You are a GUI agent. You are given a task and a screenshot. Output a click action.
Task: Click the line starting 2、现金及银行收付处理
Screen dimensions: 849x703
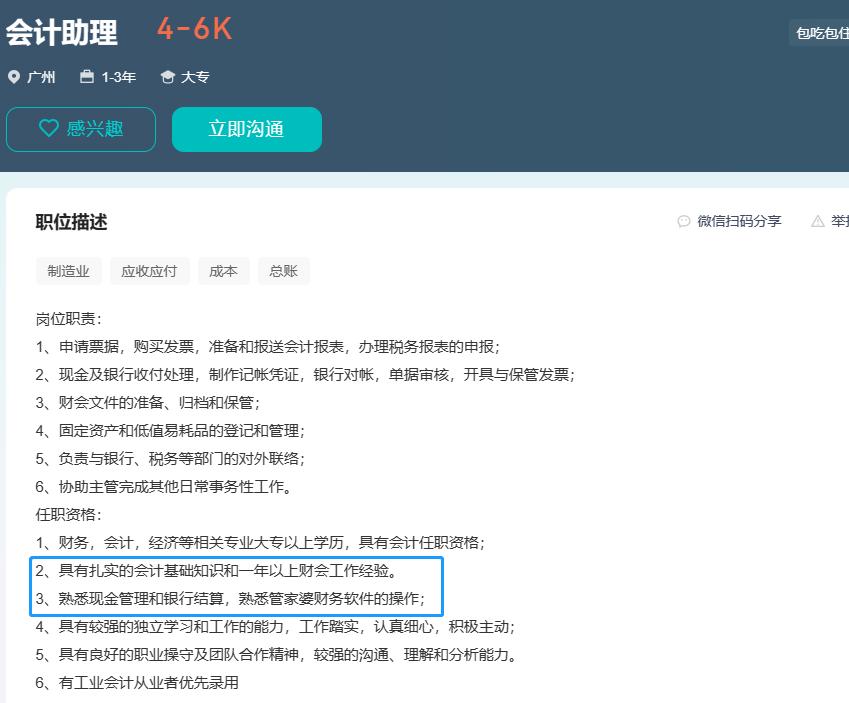coord(305,375)
